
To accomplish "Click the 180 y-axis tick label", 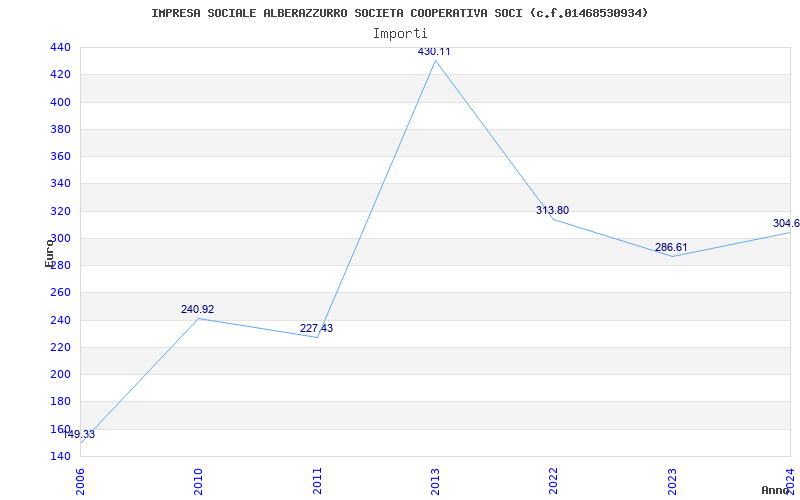I will coord(60,402).
